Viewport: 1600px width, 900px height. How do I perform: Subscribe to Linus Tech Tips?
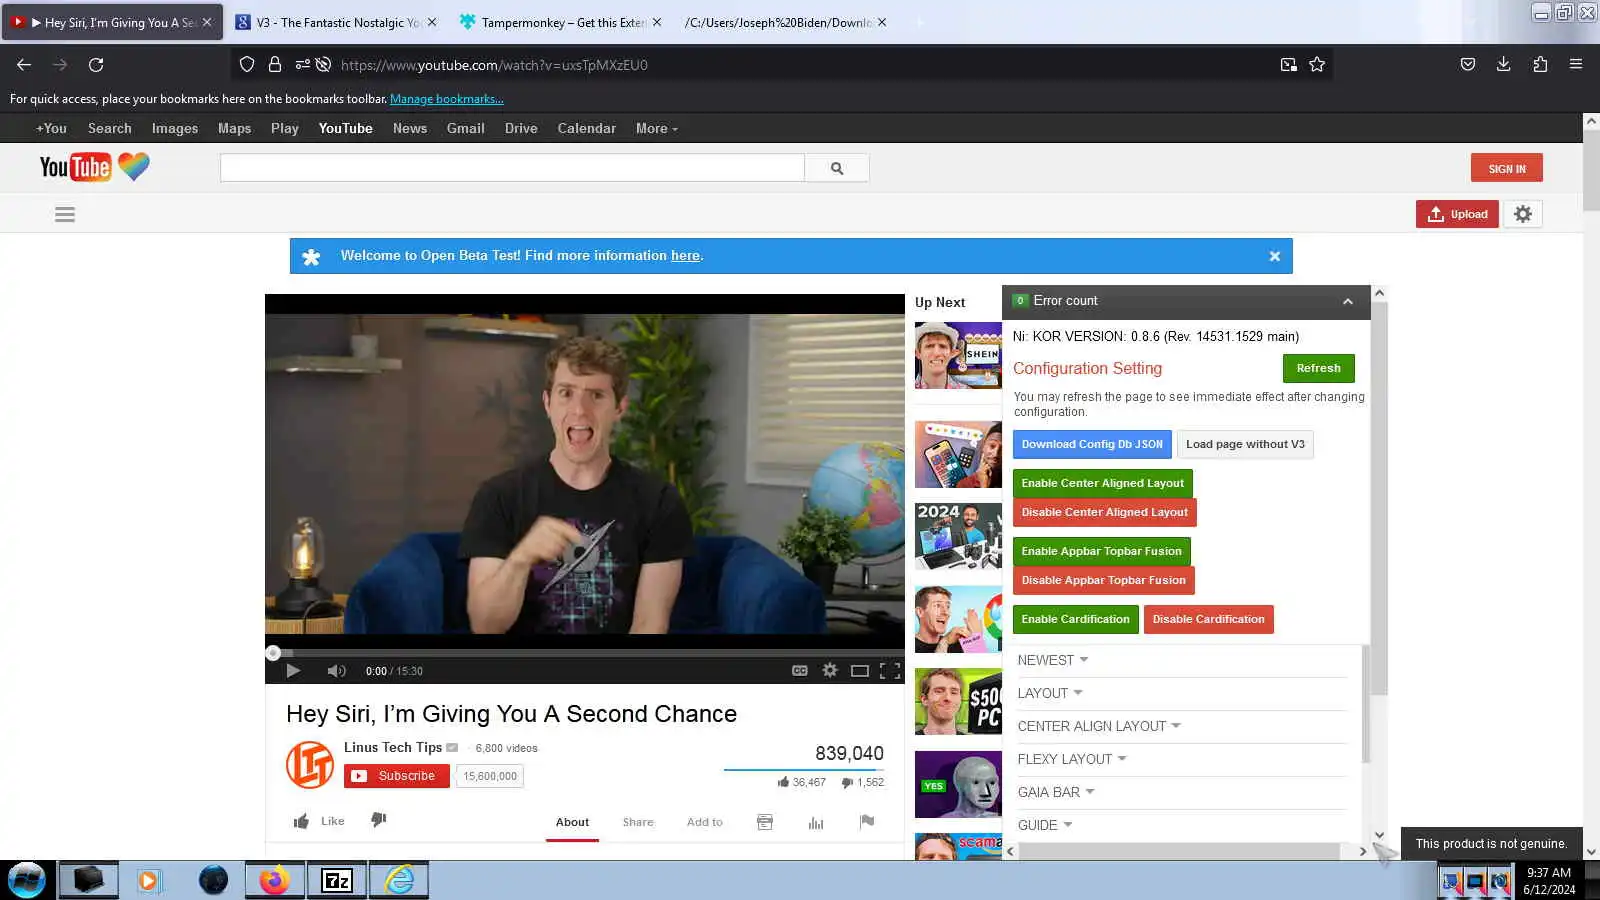click(x=397, y=776)
